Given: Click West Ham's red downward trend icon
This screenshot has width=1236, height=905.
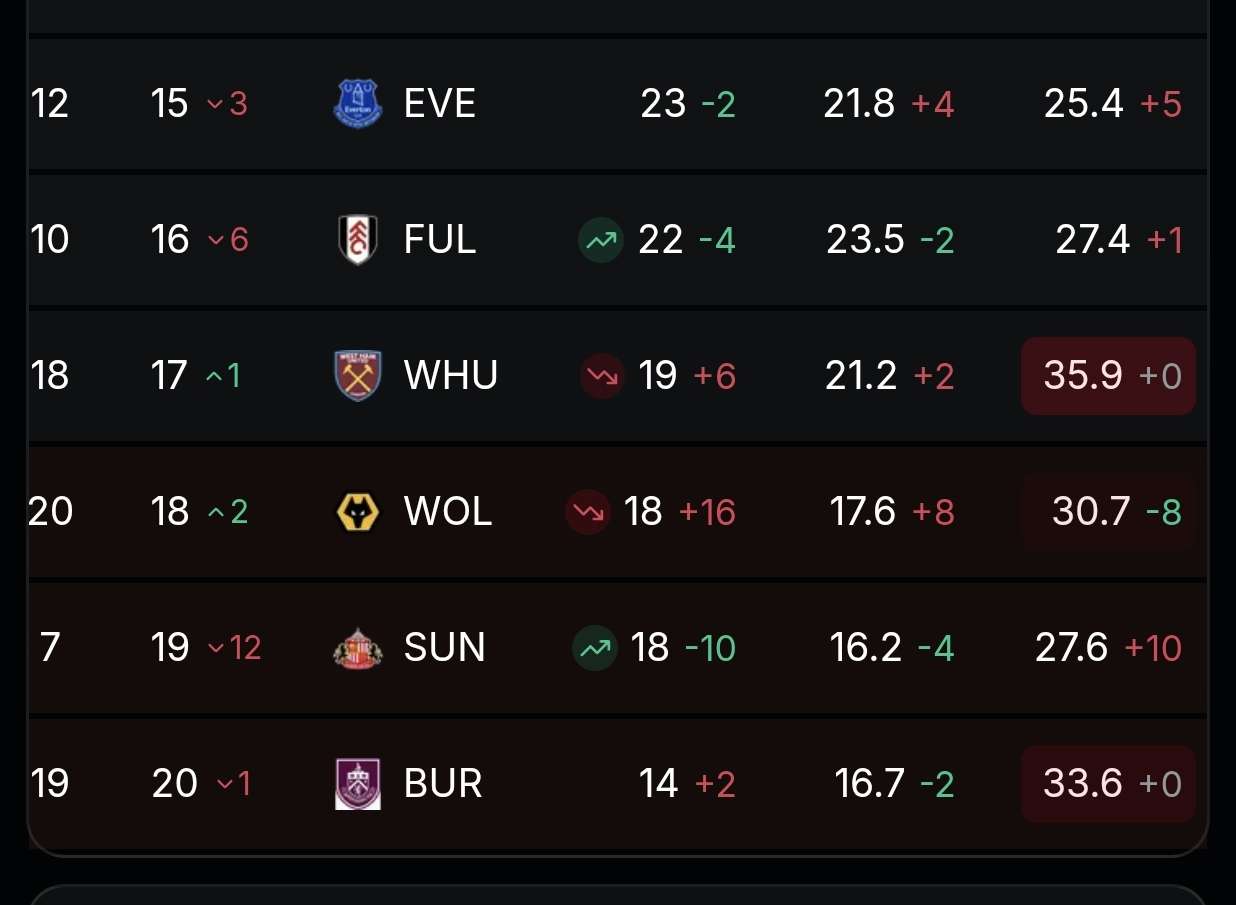Looking at the screenshot, I should coord(601,376).
